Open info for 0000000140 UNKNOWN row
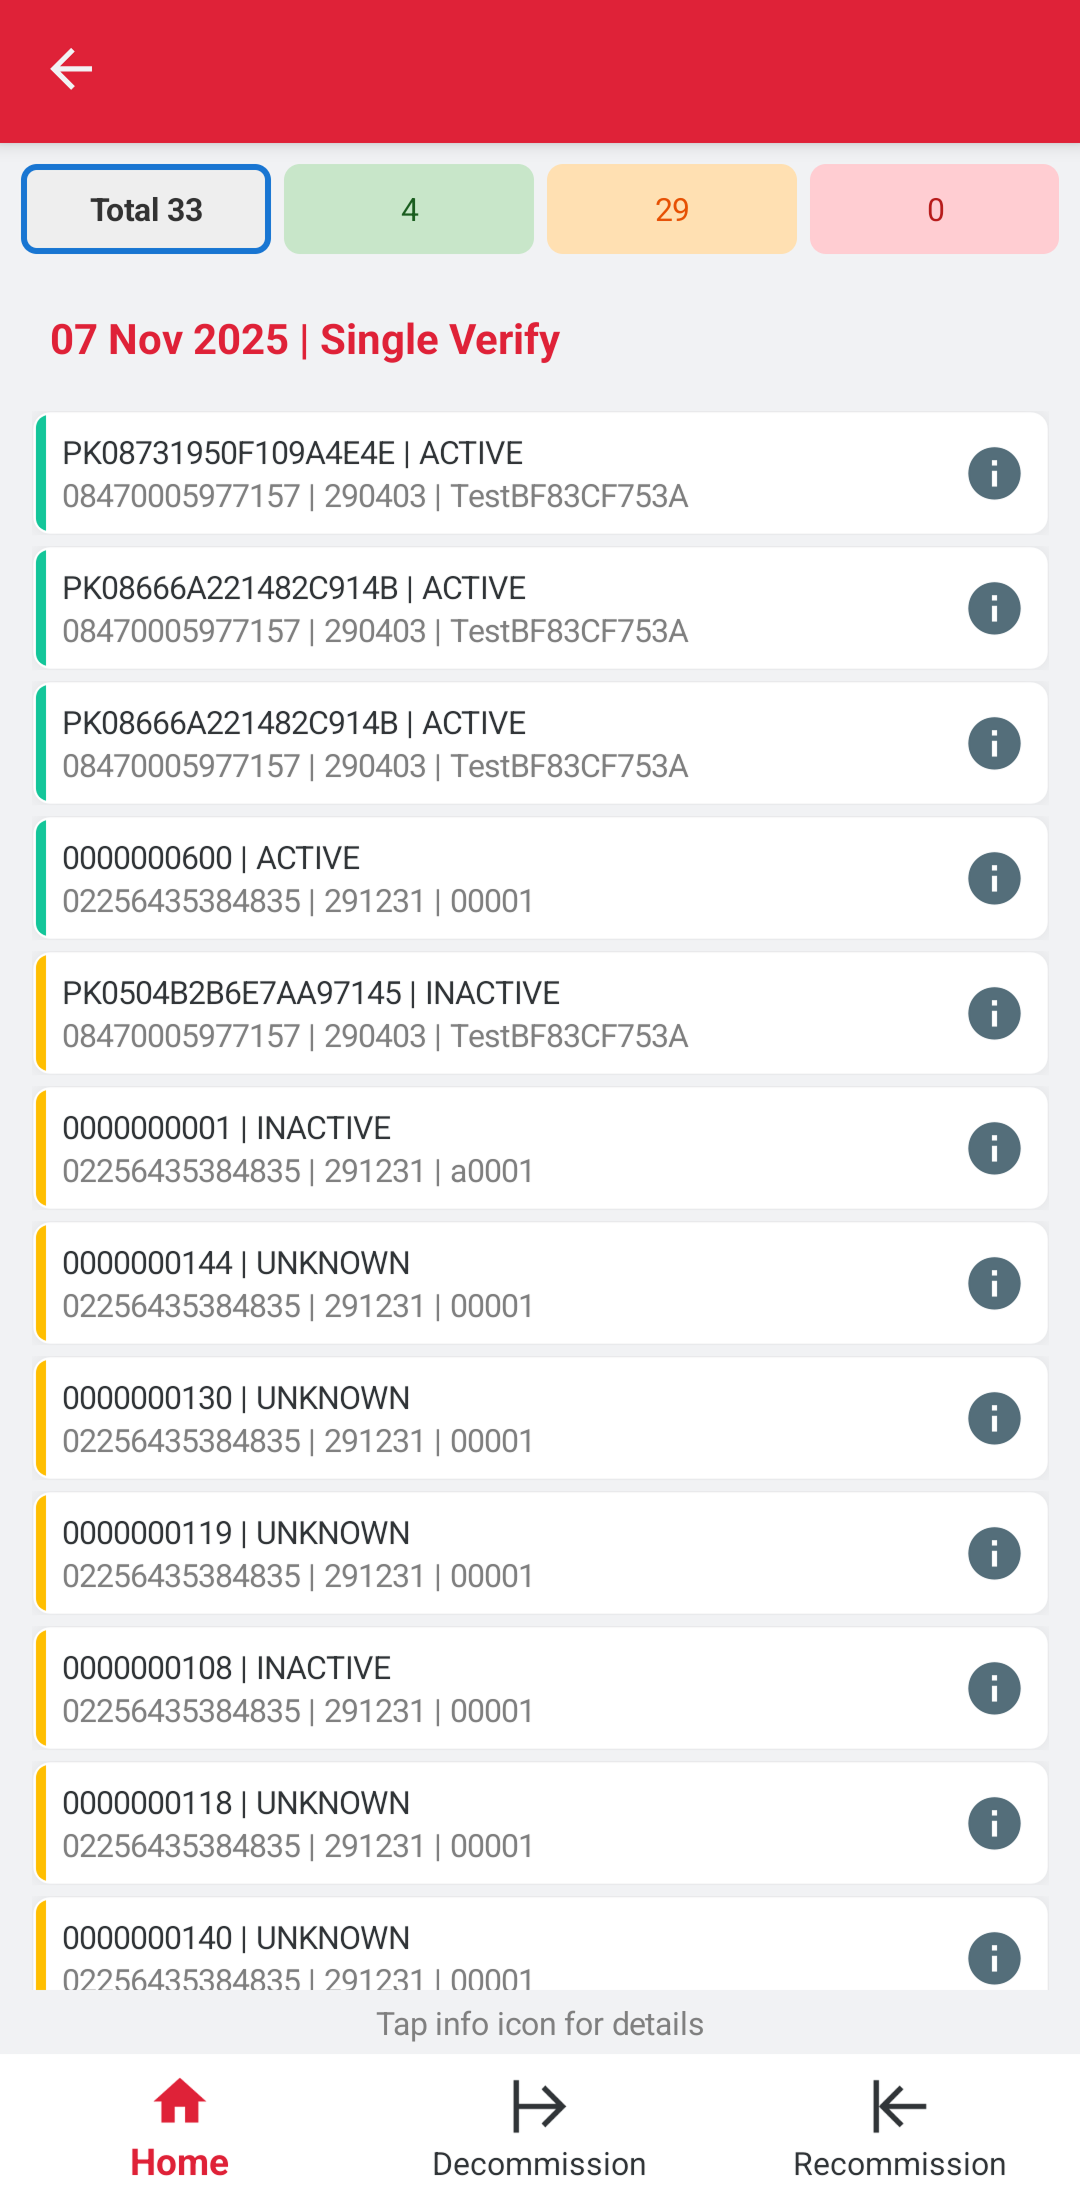This screenshot has width=1080, height=2200. tap(994, 1957)
